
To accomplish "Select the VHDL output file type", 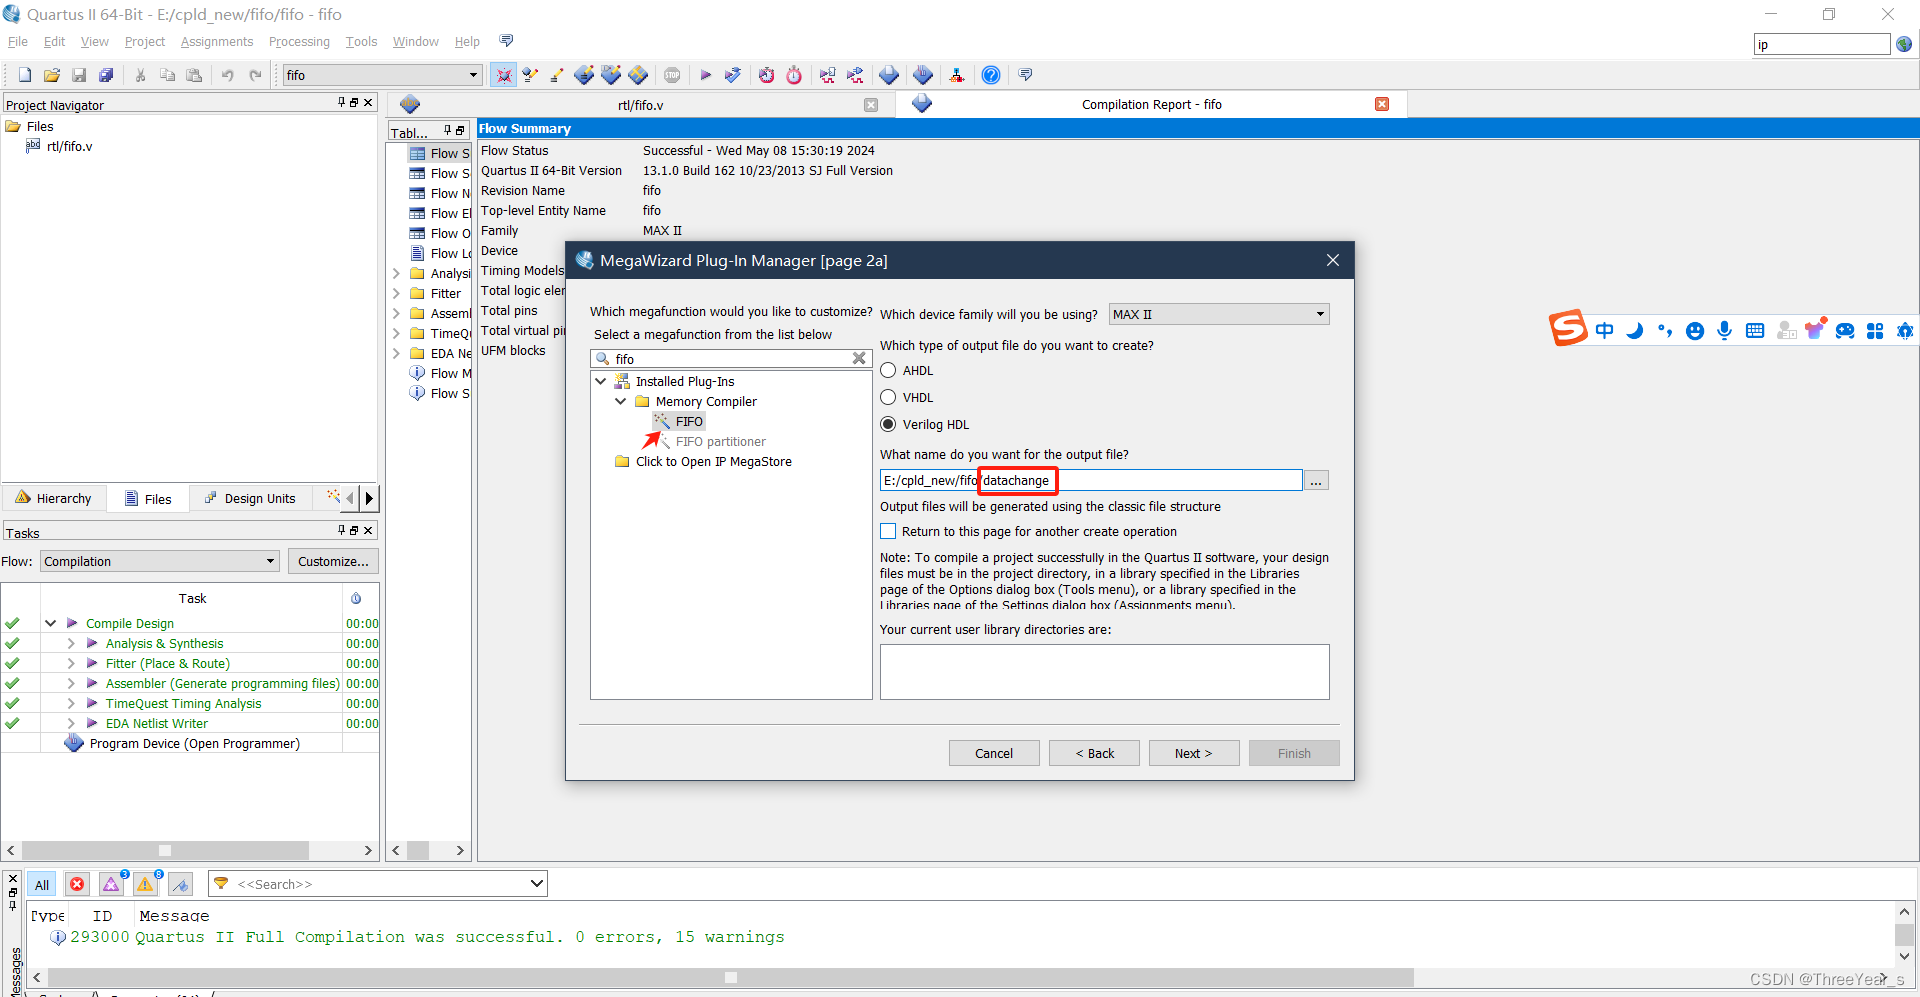I will 888,397.
